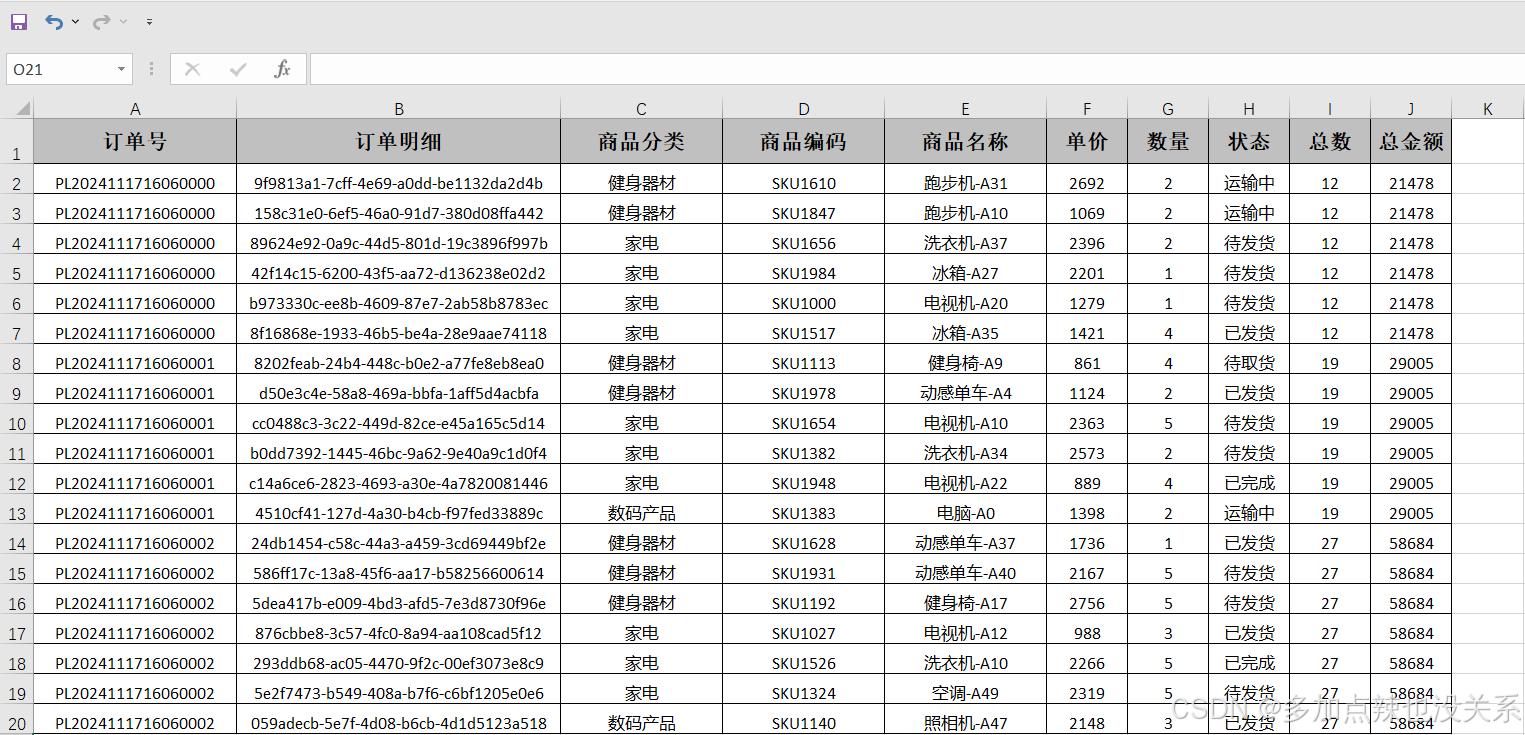This screenshot has width=1525, height=735.
Task: Select column J header
Action: click(1411, 108)
